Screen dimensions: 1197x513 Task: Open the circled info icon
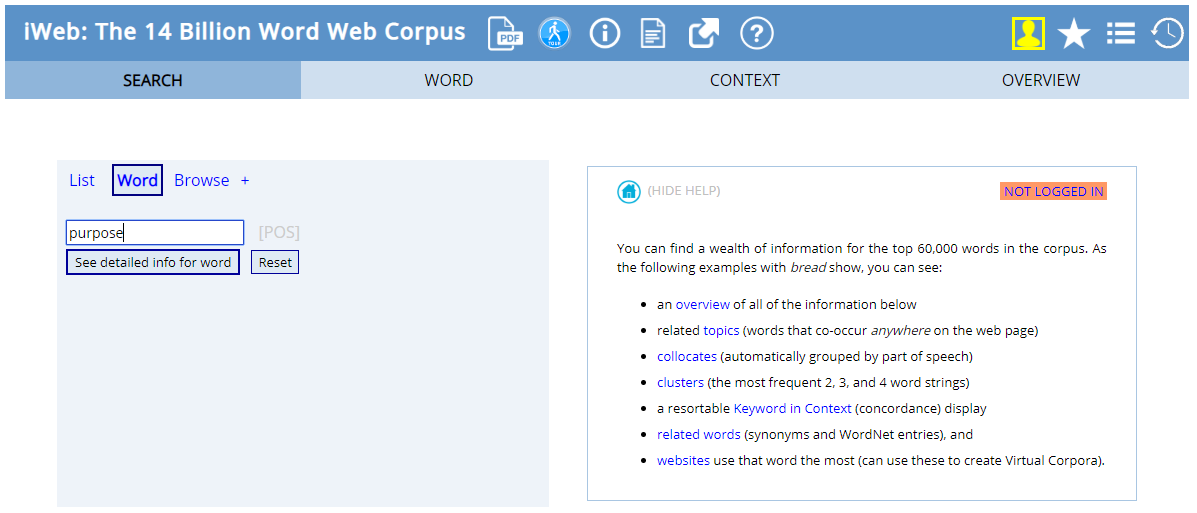pyautogui.click(x=605, y=34)
